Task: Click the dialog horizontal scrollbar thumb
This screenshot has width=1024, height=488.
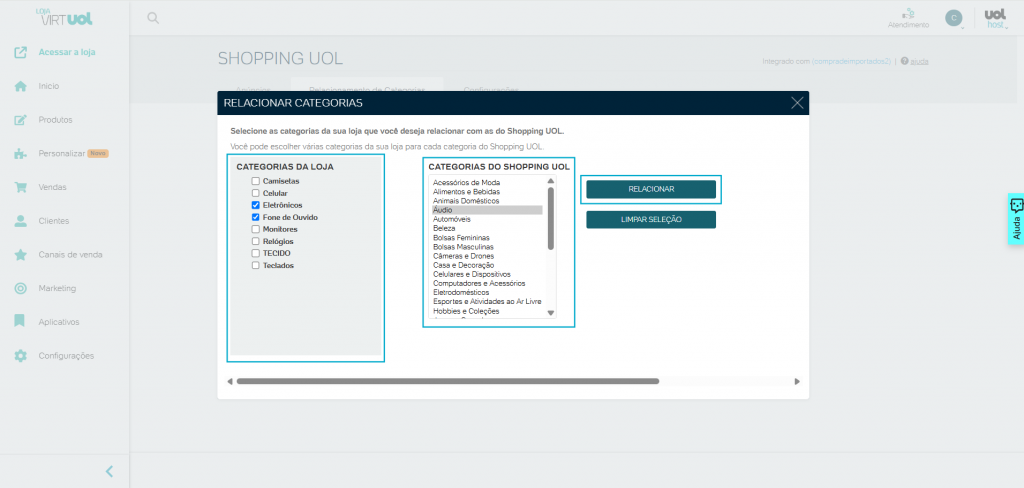Action: [448, 382]
